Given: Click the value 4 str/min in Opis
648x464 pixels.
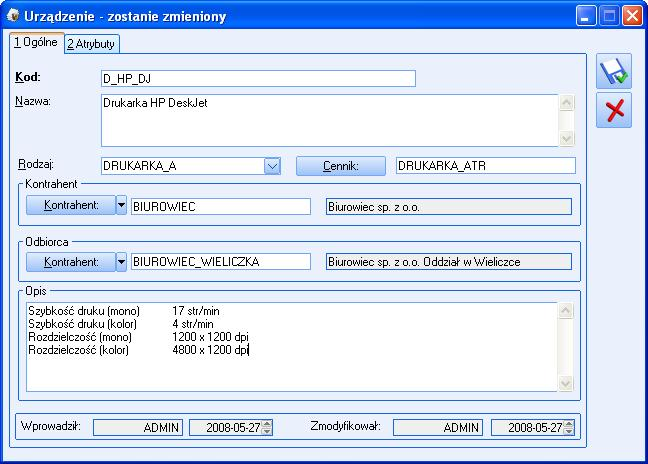Looking at the screenshot, I should [193, 324].
